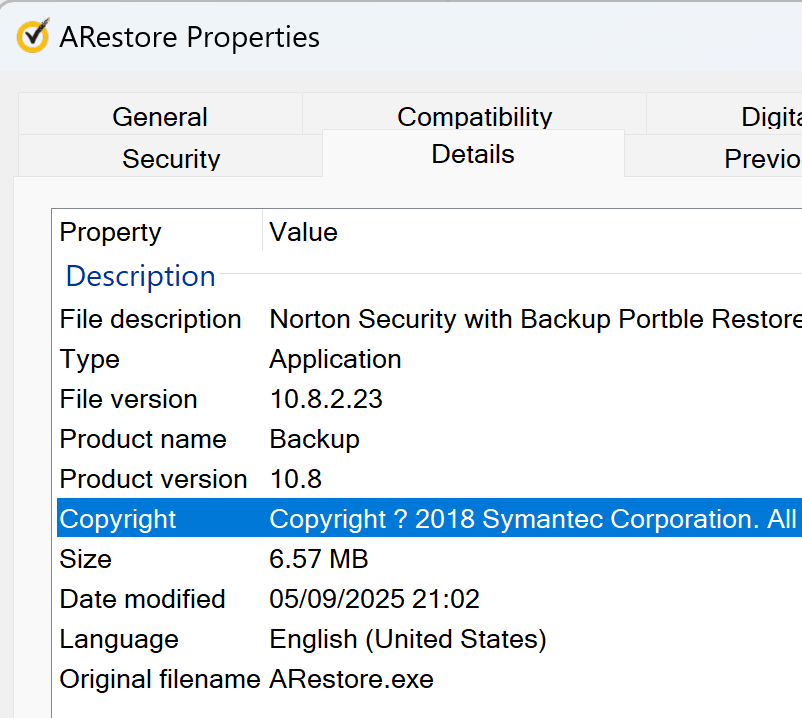Click the Original filename ARestore.exe value
The image size is (802, 718).
[x=351, y=679]
